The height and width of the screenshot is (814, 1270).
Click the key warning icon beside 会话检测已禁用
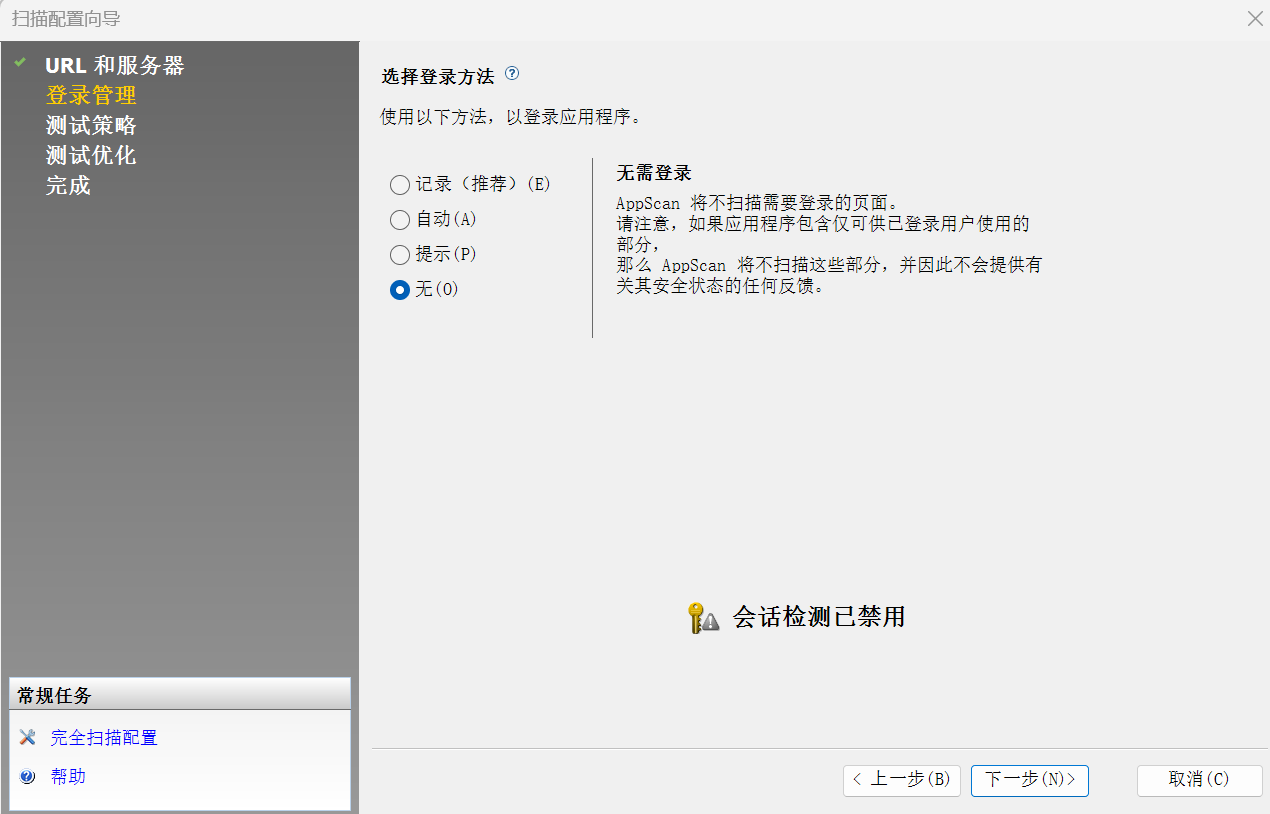(x=703, y=617)
